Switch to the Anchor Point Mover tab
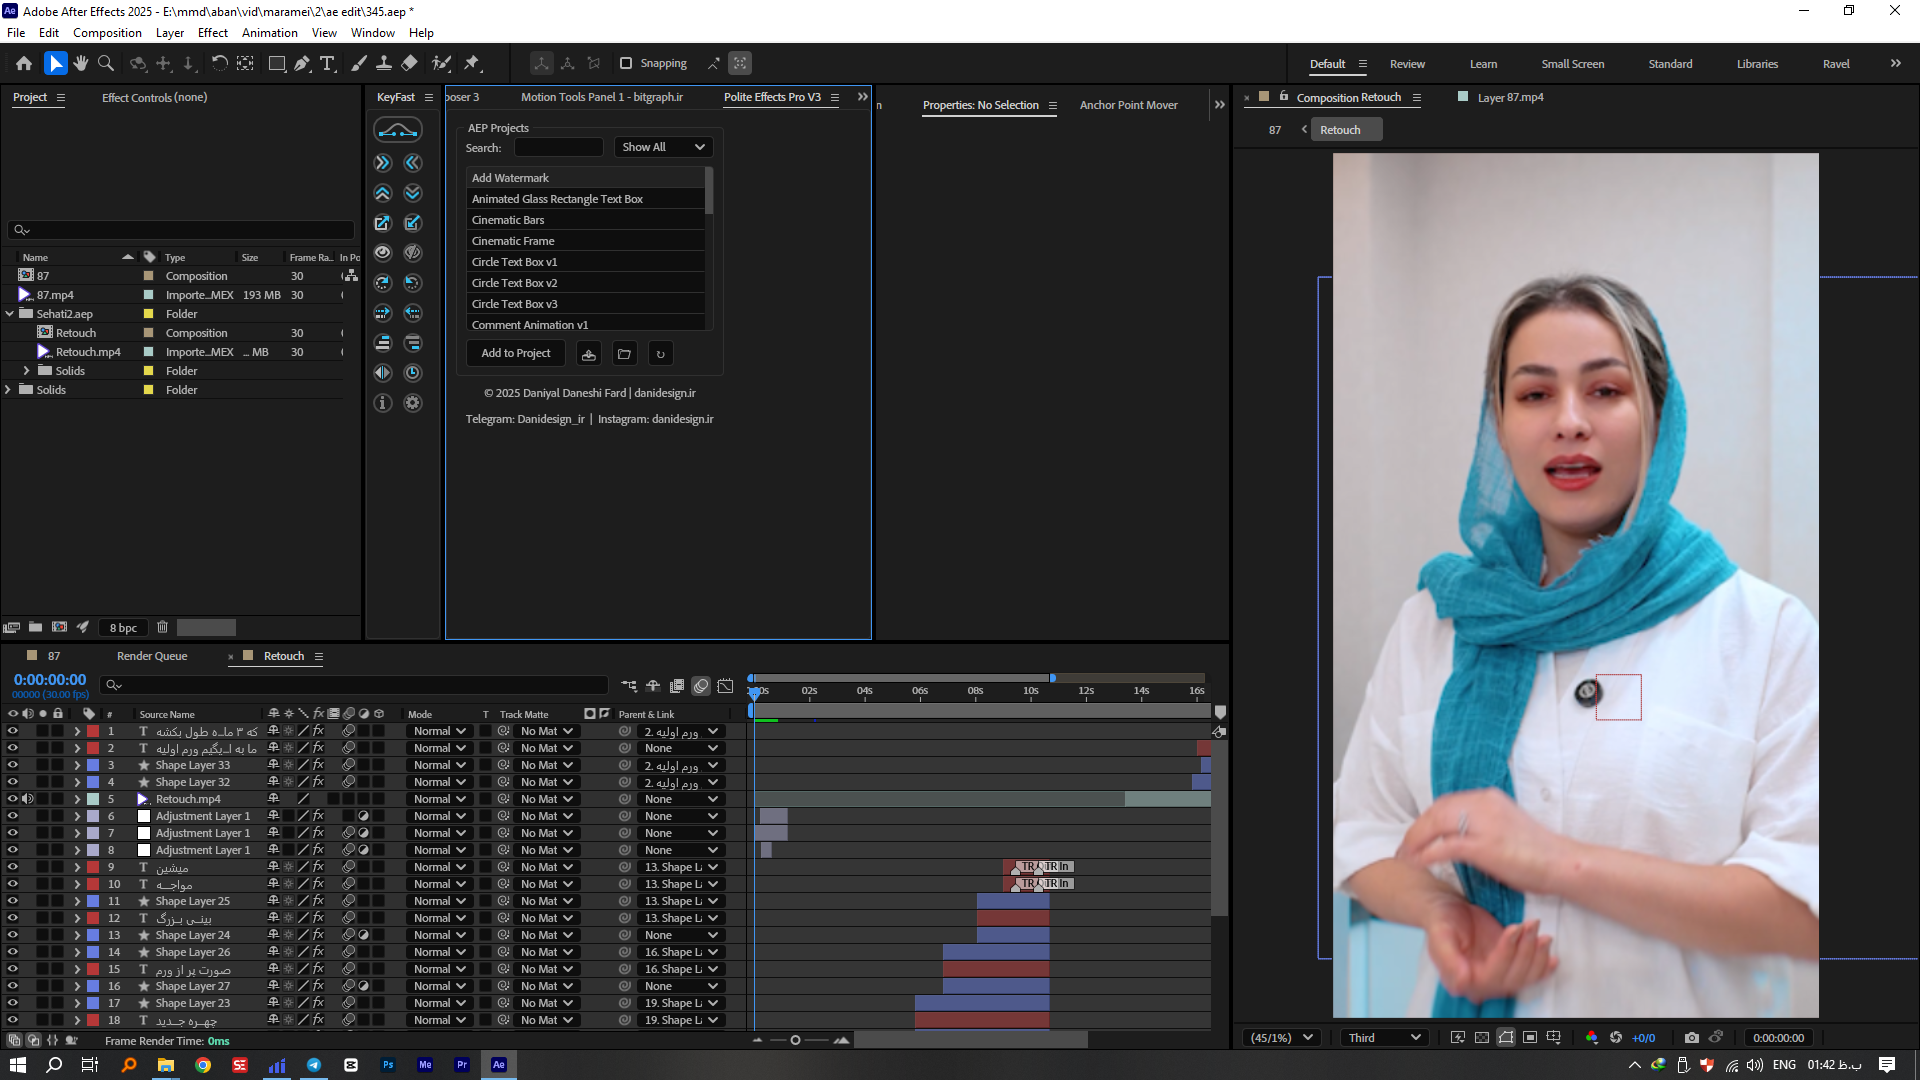The width and height of the screenshot is (1920, 1080). click(1128, 105)
